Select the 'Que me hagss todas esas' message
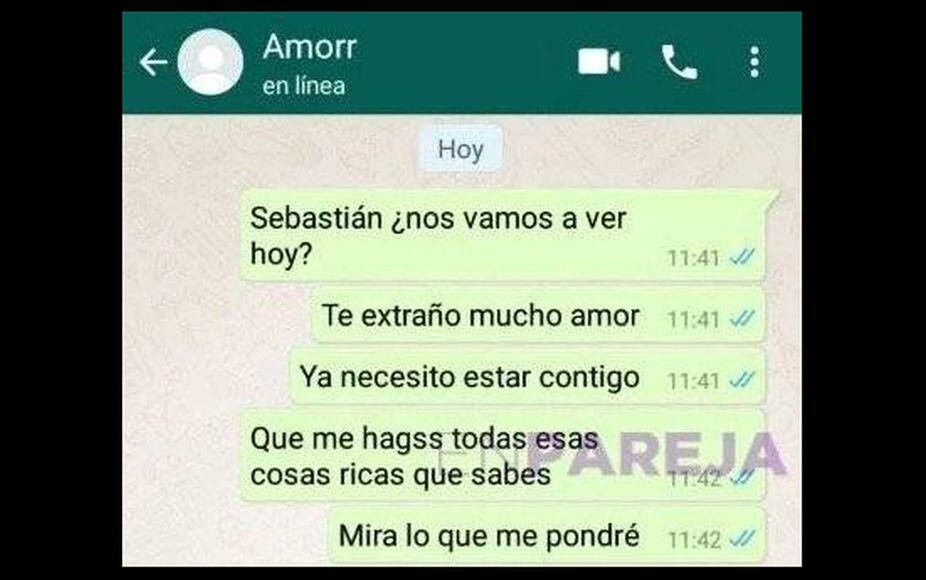Viewport: 926px width, 580px height. [503, 456]
